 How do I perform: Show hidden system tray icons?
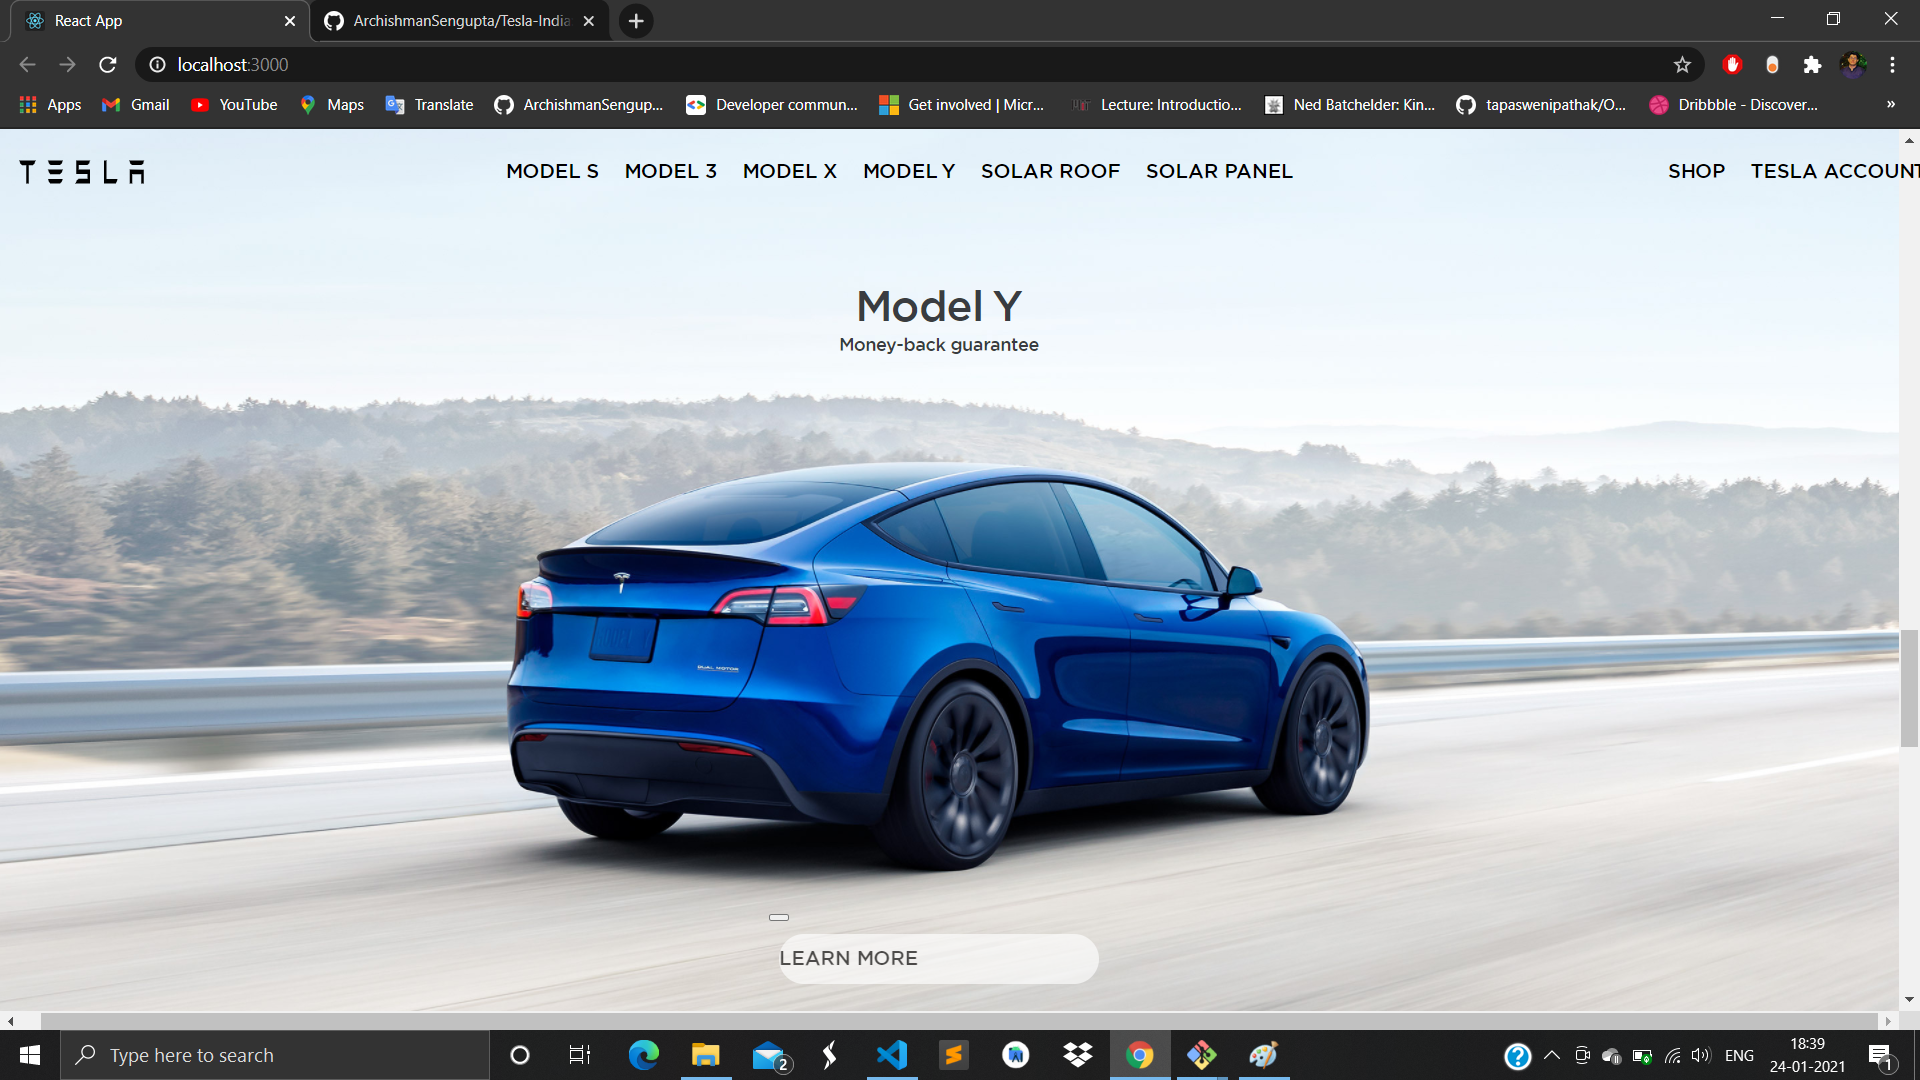coord(1552,1055)
